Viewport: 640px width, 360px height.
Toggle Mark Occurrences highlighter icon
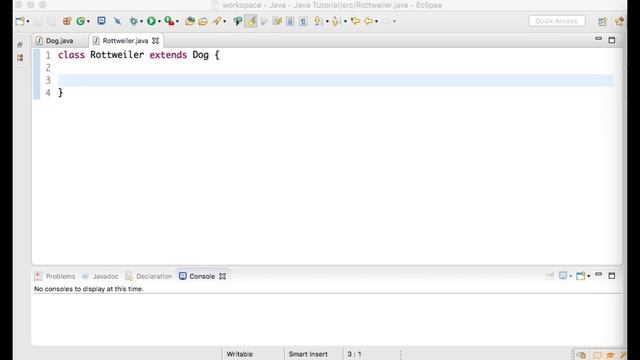[x=251, y=21]
